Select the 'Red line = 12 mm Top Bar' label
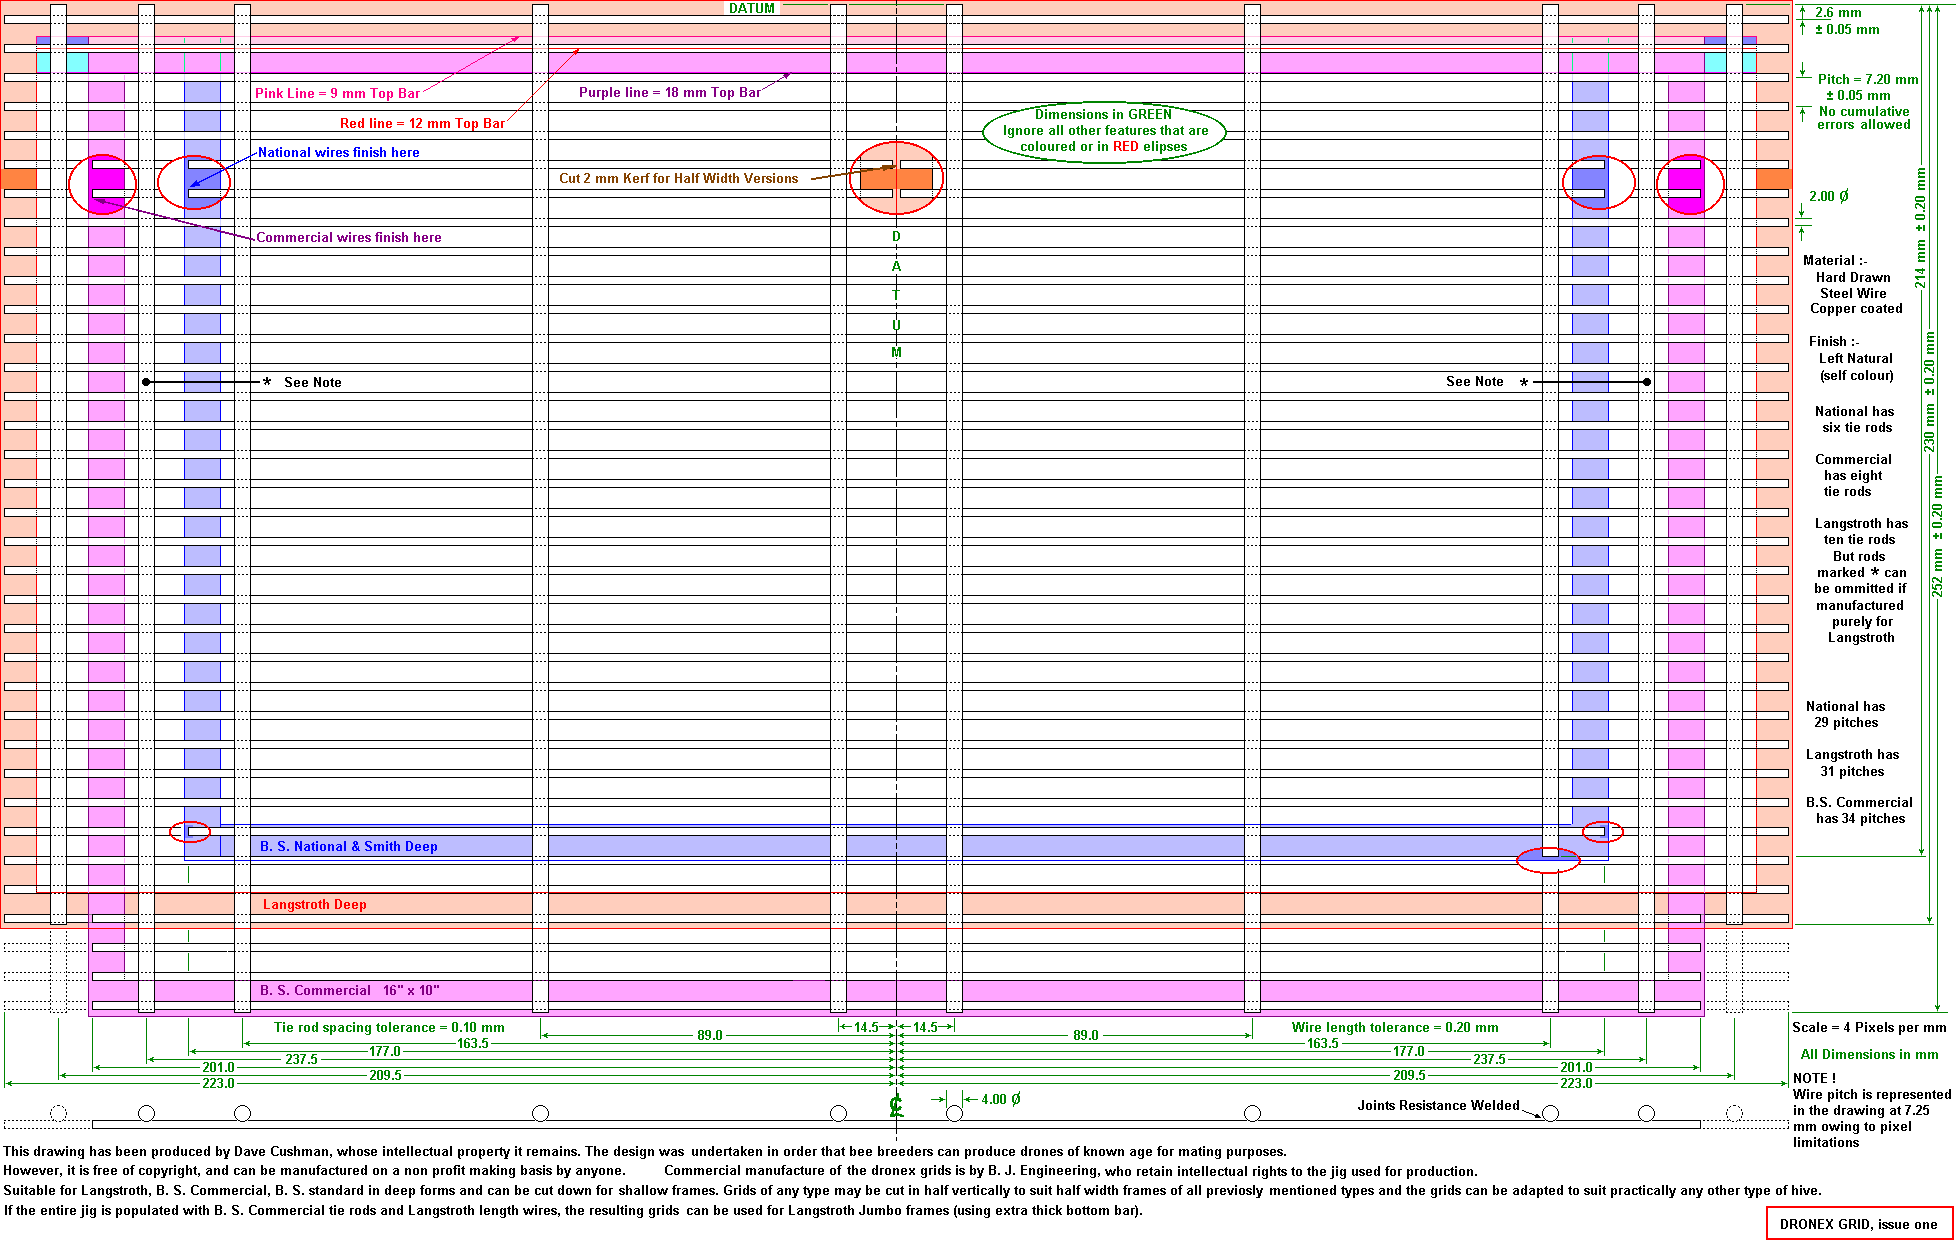Image resolution: width=1959 pixels, height=1244 pixels. pyautogui.click(x=422, y=123)
